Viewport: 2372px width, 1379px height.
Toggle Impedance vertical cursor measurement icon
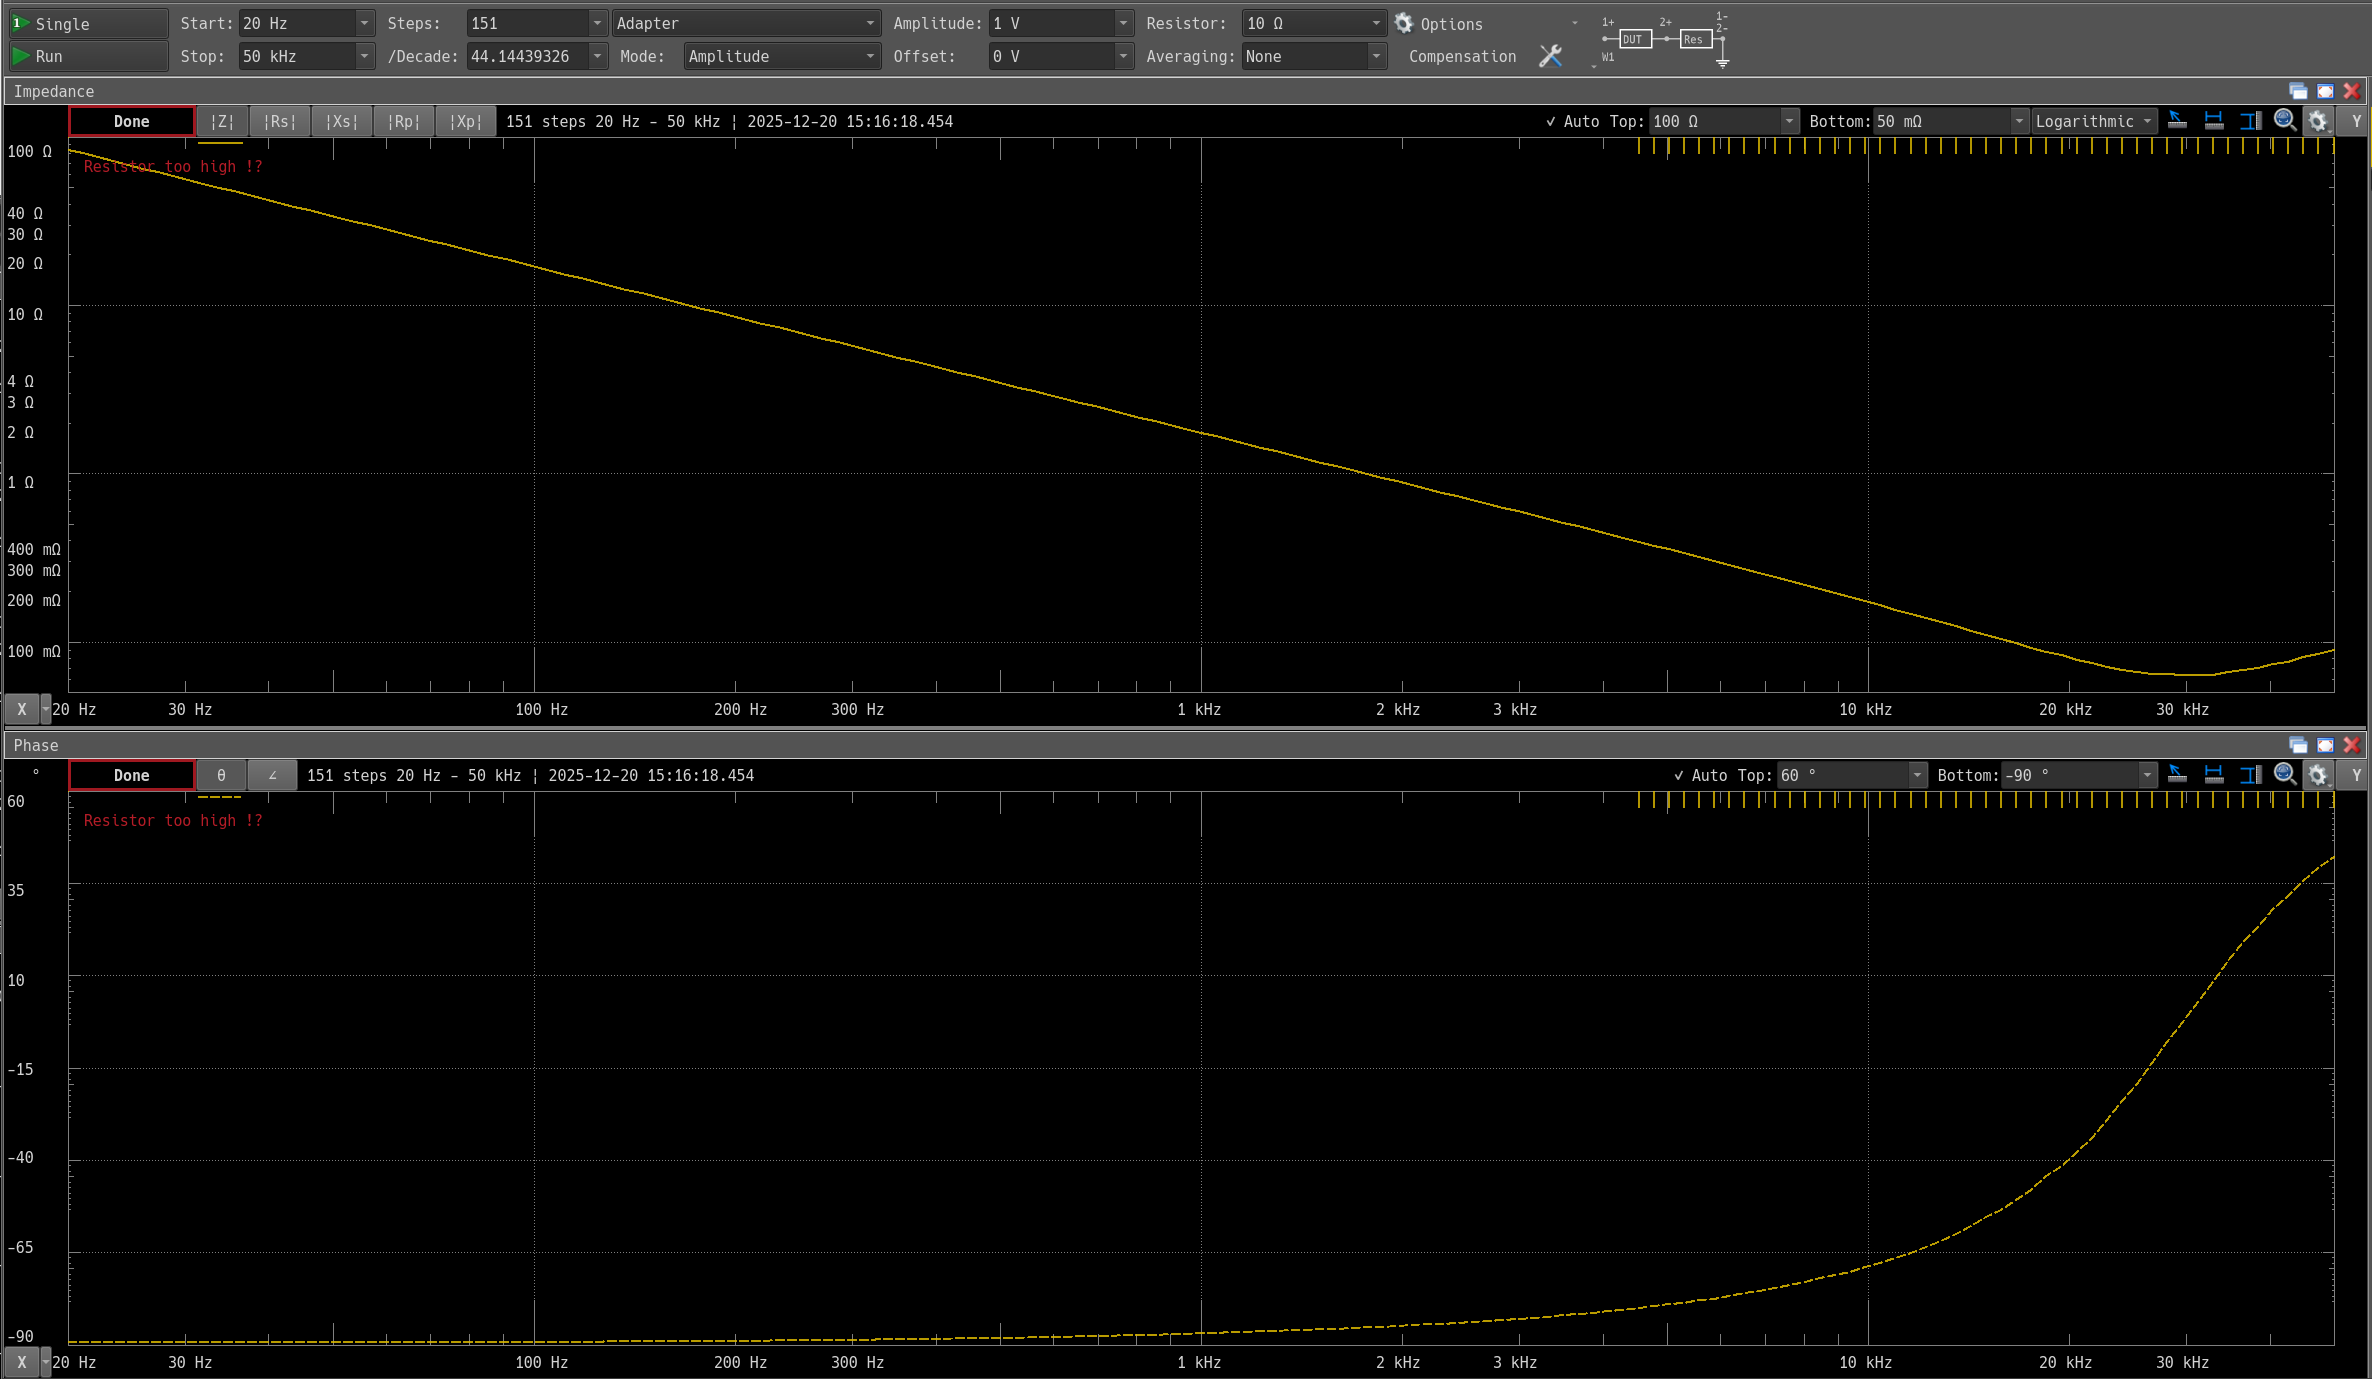(x=2250, y=121)
